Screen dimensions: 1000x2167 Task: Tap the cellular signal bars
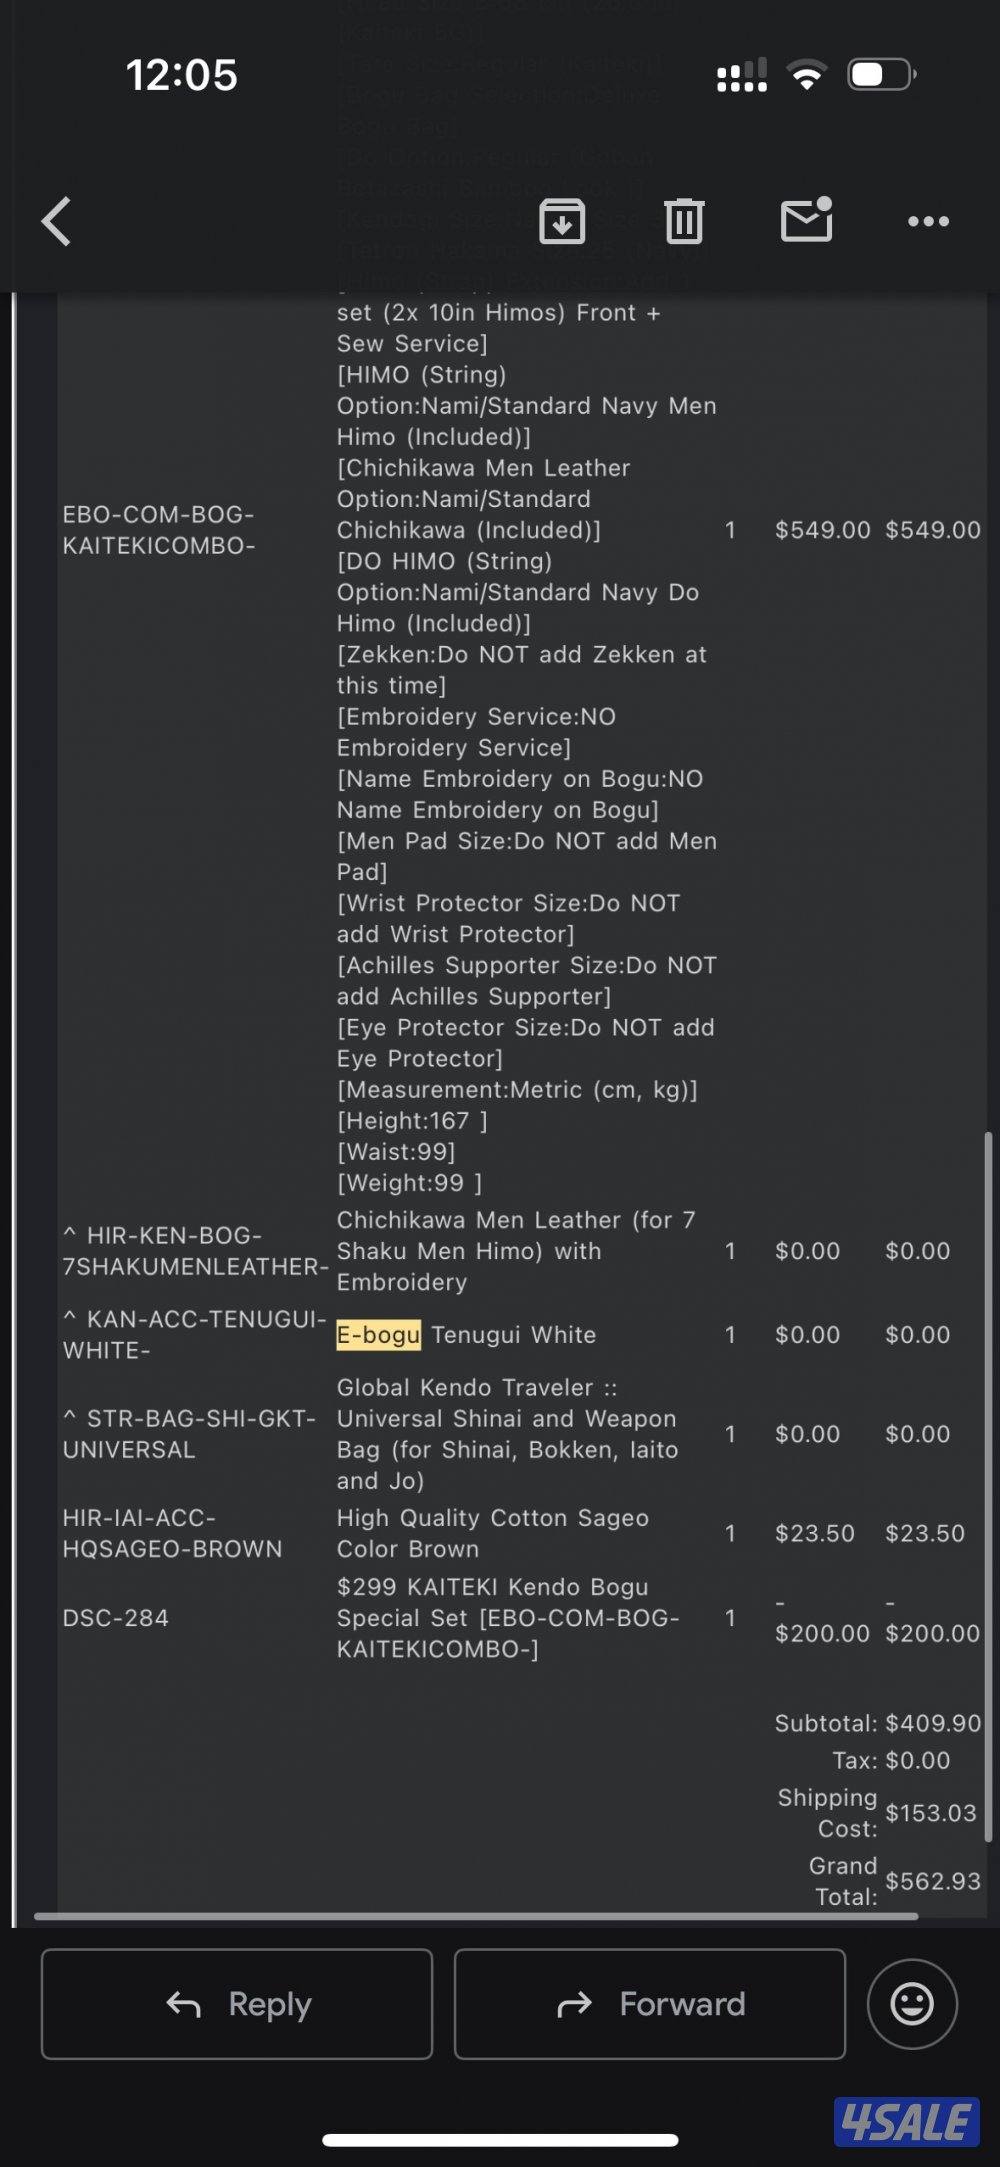[742, 75]
